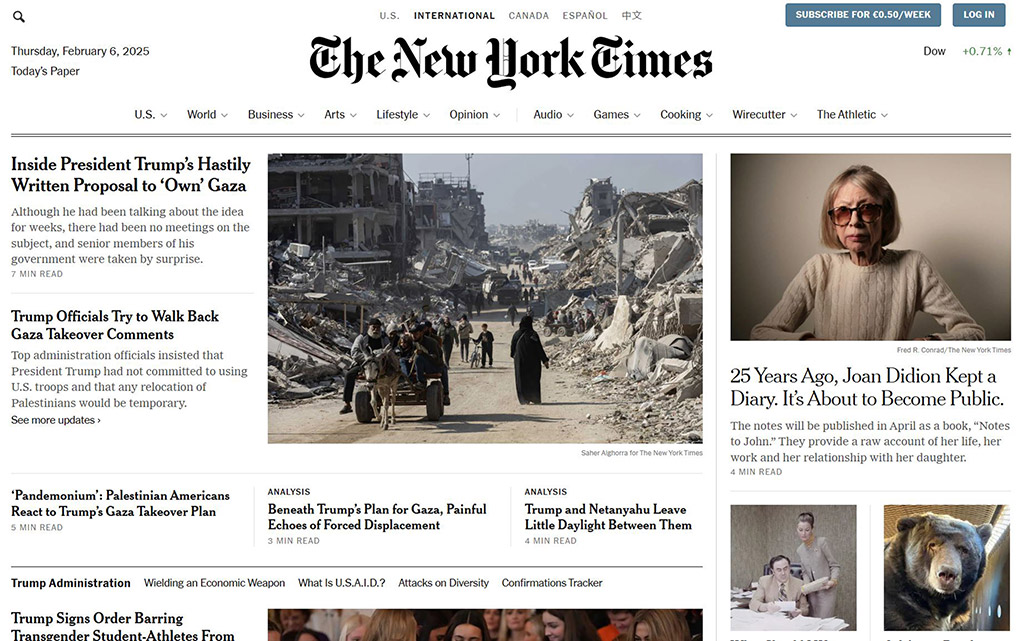Expand the World menu chevron
The width and height of the screenshot is (1020, 641).
224,115
